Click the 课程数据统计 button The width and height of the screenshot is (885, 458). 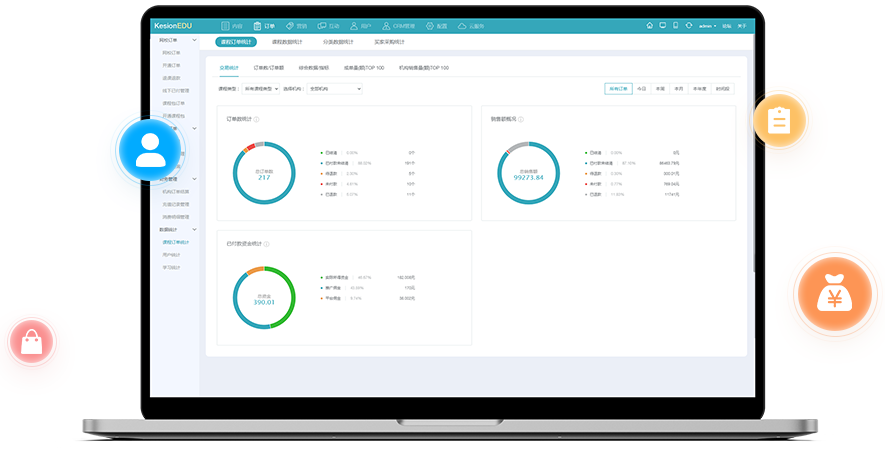point(289,42)
